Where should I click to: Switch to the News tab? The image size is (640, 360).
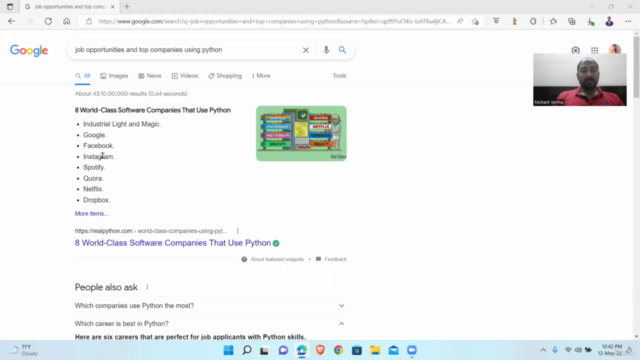coord(150,76)
